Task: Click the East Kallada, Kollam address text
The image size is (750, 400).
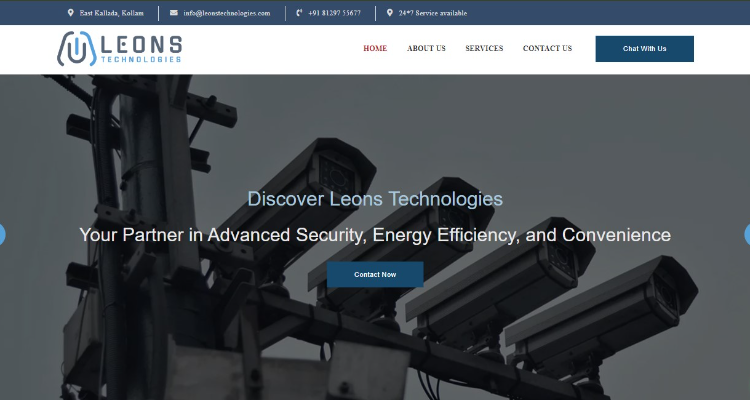Action: point(111,13)
